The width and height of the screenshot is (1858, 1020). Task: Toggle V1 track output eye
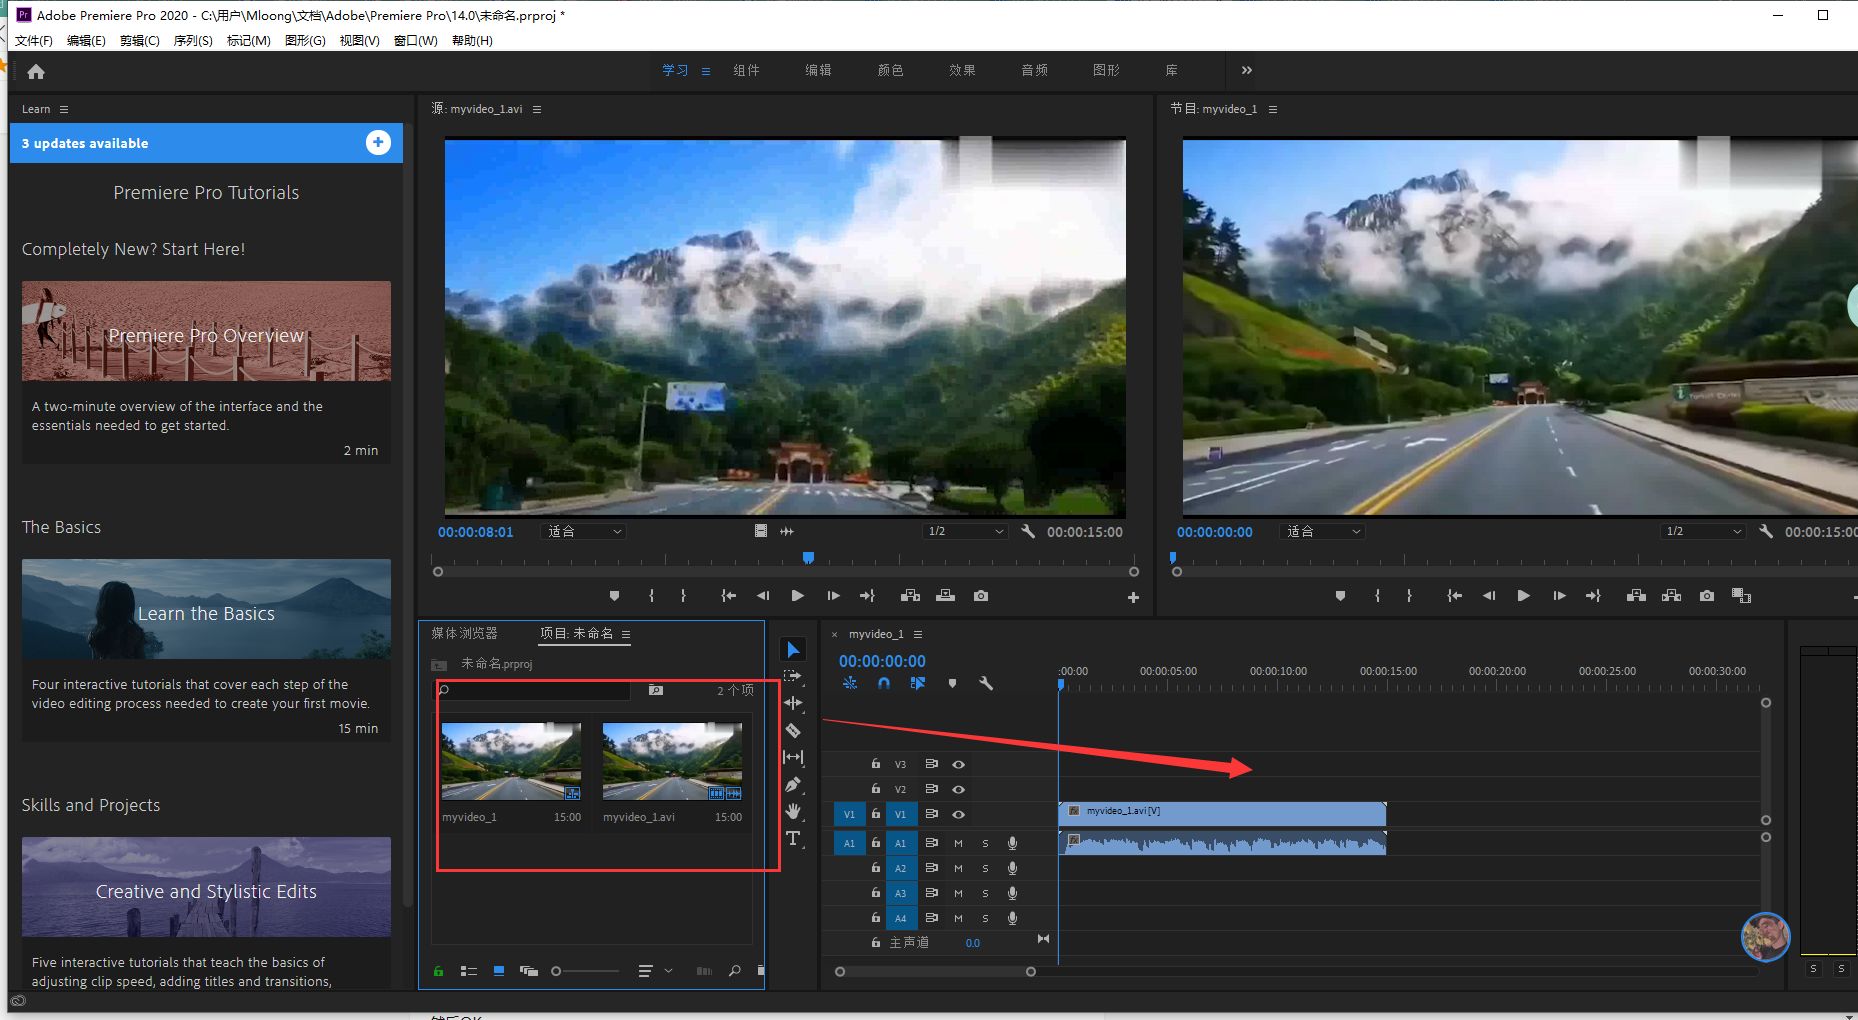pos(958,814)
